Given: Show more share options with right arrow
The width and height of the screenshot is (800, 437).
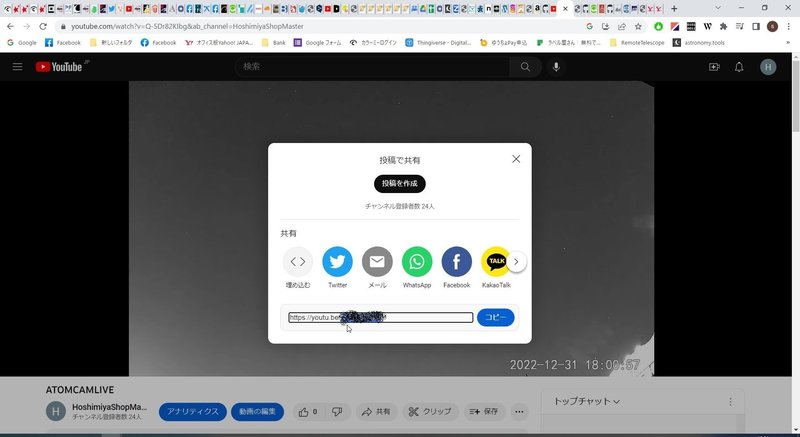Looking at the screenshot, I should point(516,262).
